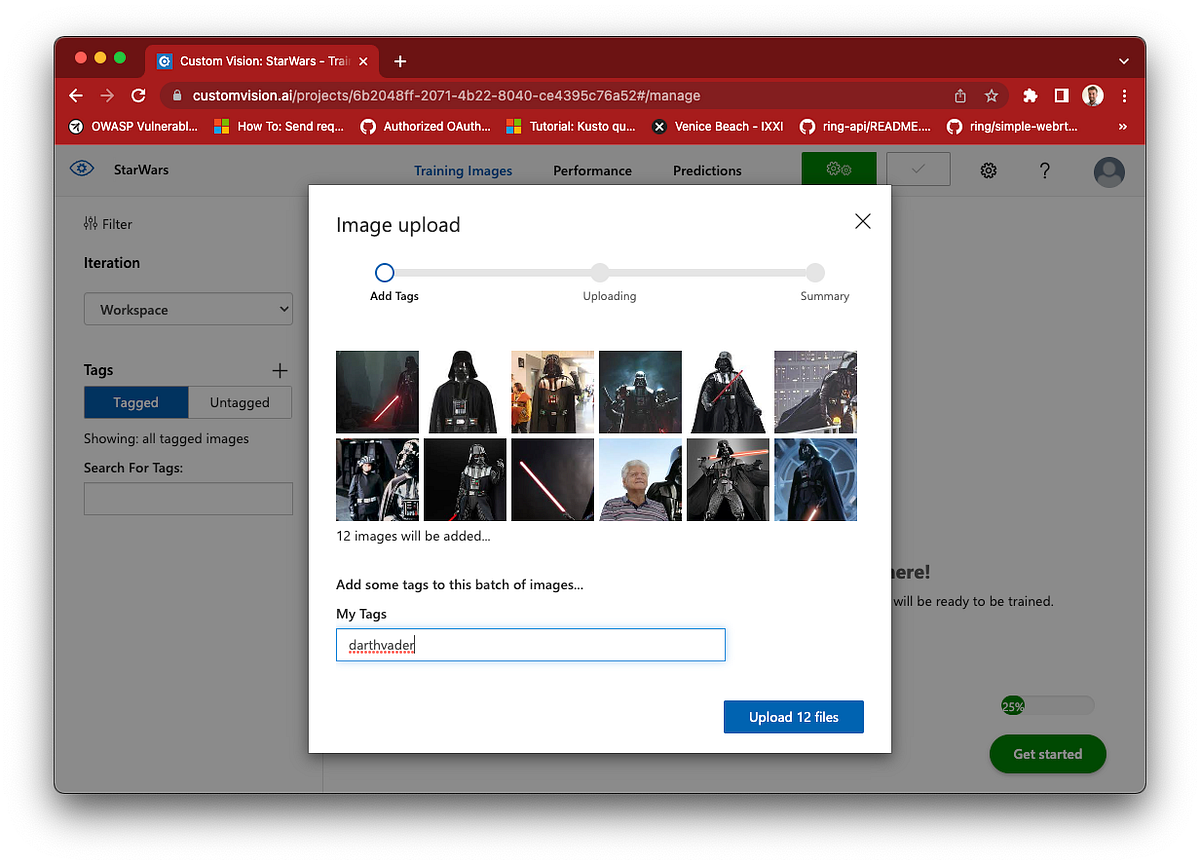1200x865 pixels.
Task: Select first Vader thumbnail in dark corridor
Action: [x=377, y=392]
